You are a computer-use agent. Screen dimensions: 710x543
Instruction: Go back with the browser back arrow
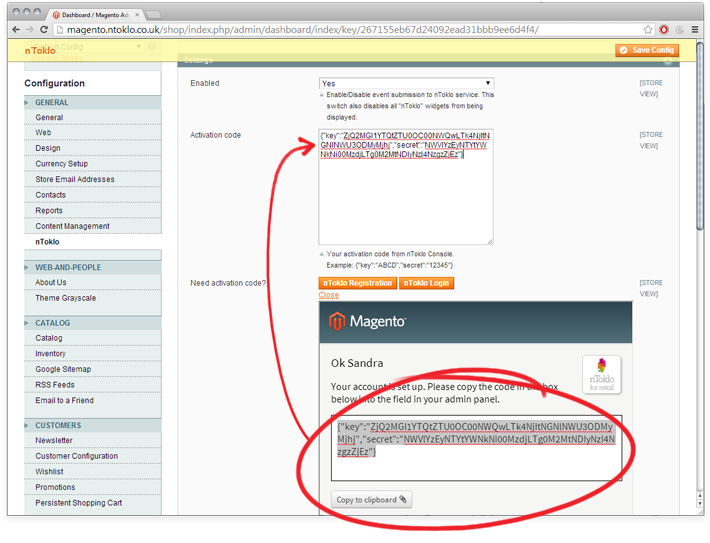coord(16,30)
